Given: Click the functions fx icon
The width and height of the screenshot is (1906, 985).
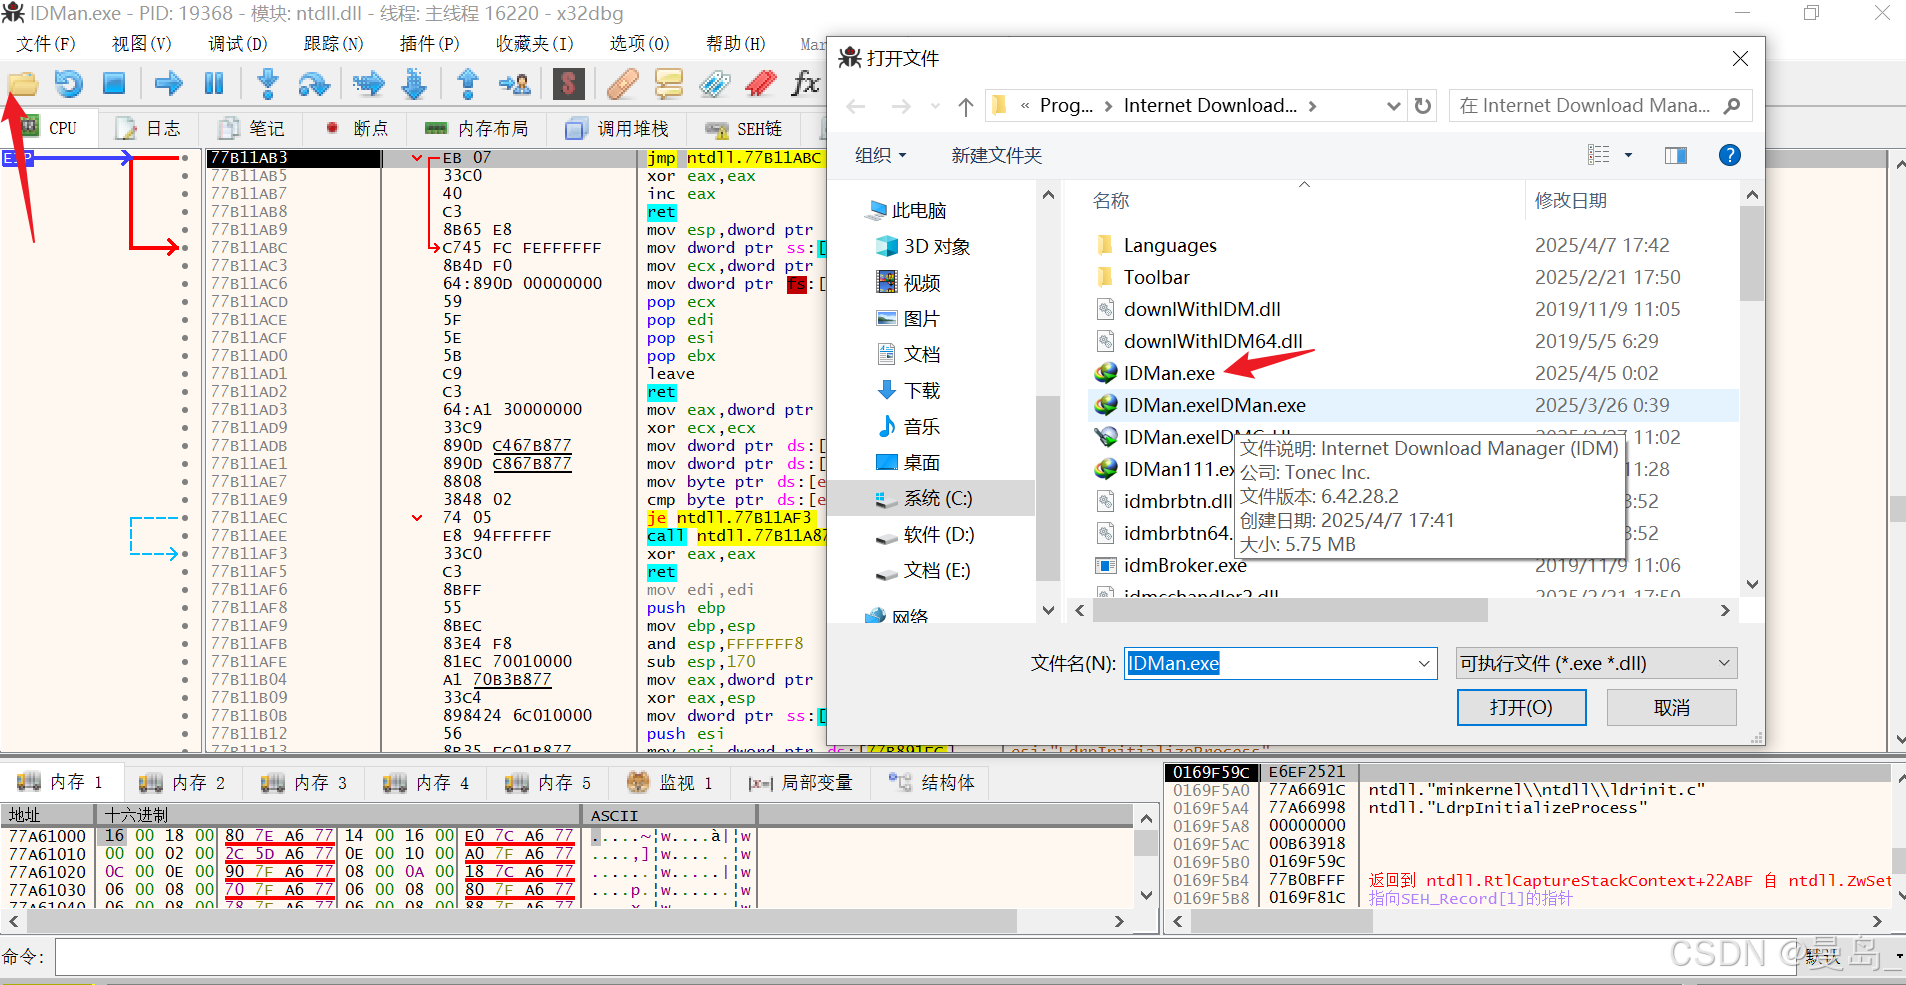Looking at the screenshot, I should click(805, 83).
